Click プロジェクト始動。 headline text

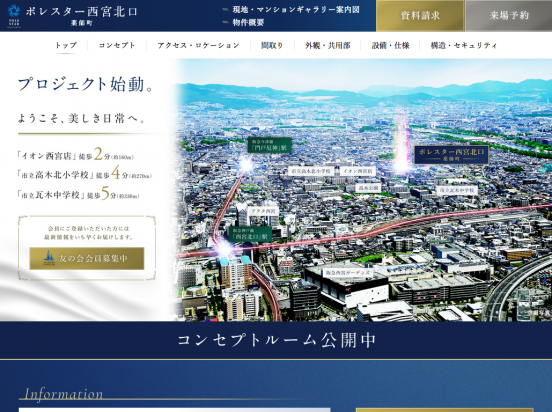(x=86, y=85)
